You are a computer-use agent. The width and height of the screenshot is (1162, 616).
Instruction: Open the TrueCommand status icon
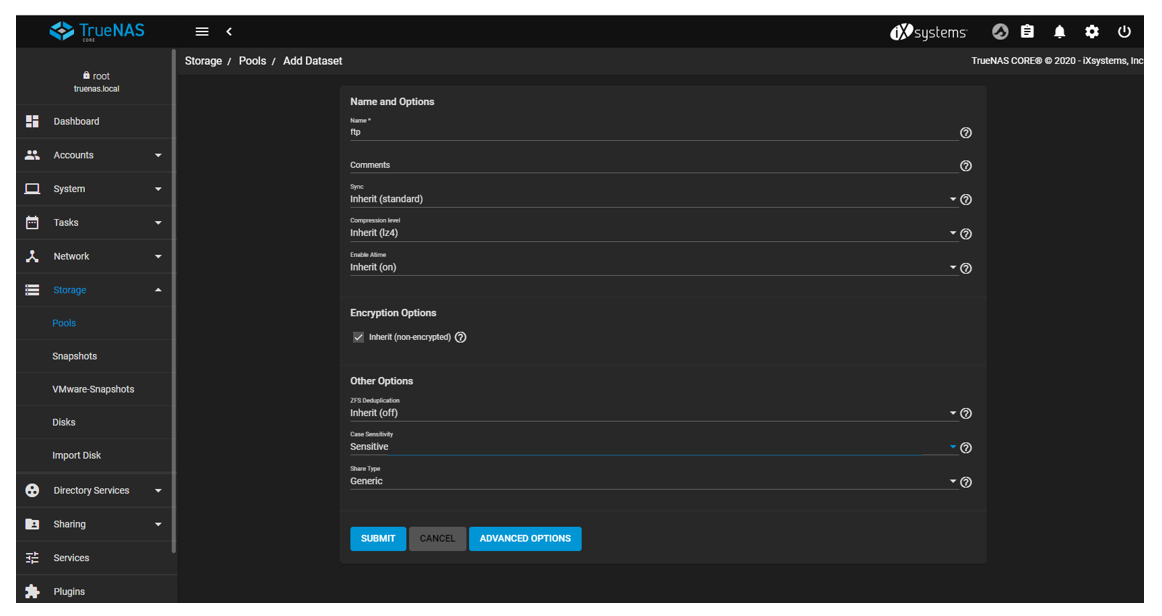click(x=1000, y=31)
